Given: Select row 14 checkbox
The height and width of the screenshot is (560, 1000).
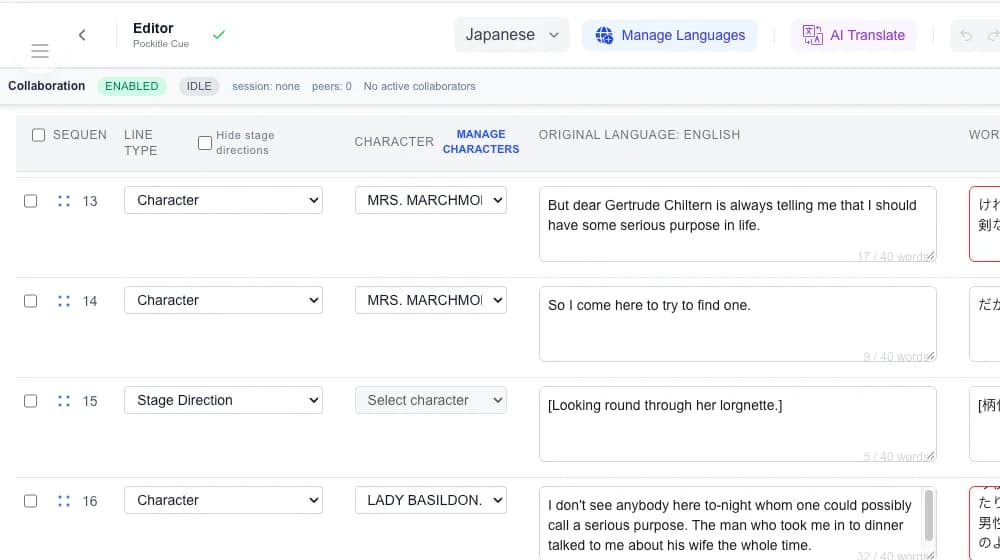Looking at the screenshot, I should tap(31, 301).
